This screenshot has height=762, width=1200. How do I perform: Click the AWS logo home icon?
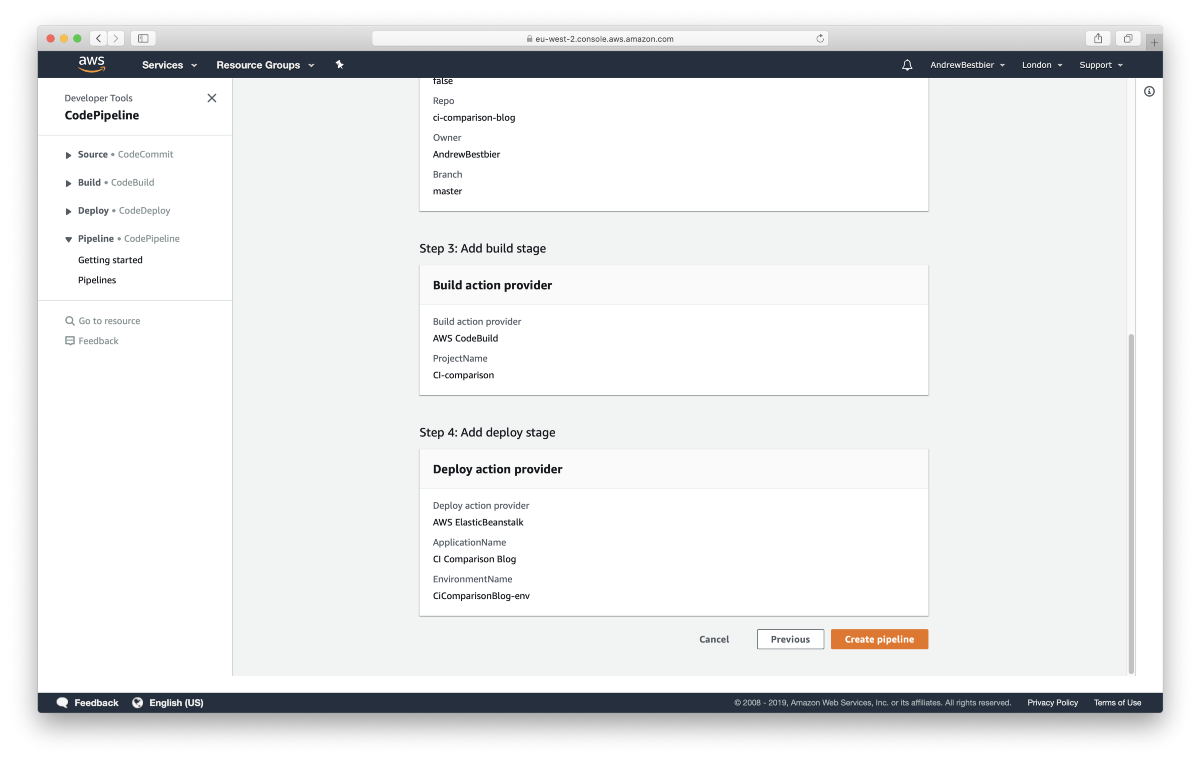[x=92, y=64]
